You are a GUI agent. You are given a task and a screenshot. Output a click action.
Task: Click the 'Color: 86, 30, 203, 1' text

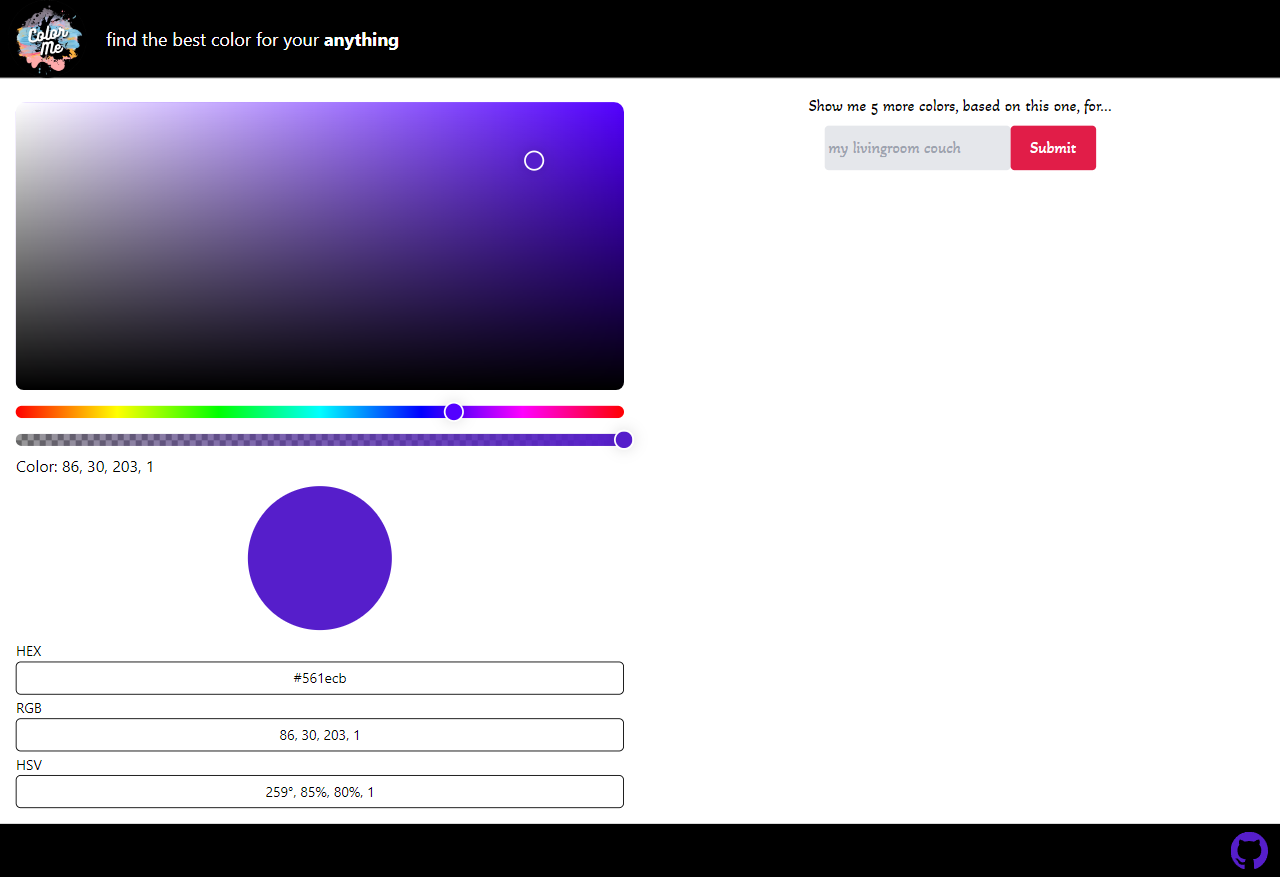[85, 467]
